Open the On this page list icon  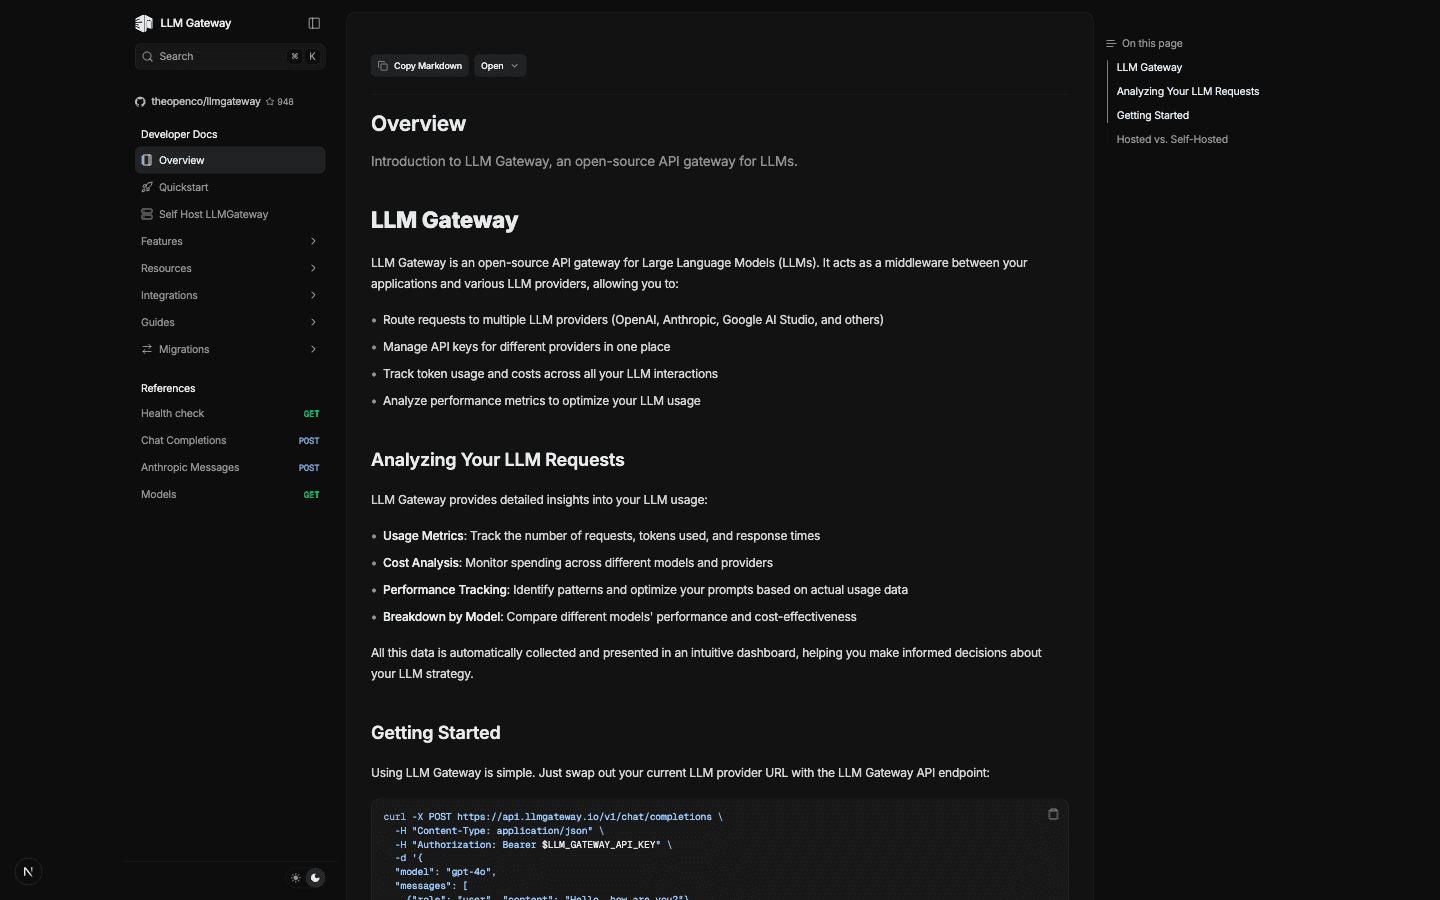click(x=1109, y=43)
